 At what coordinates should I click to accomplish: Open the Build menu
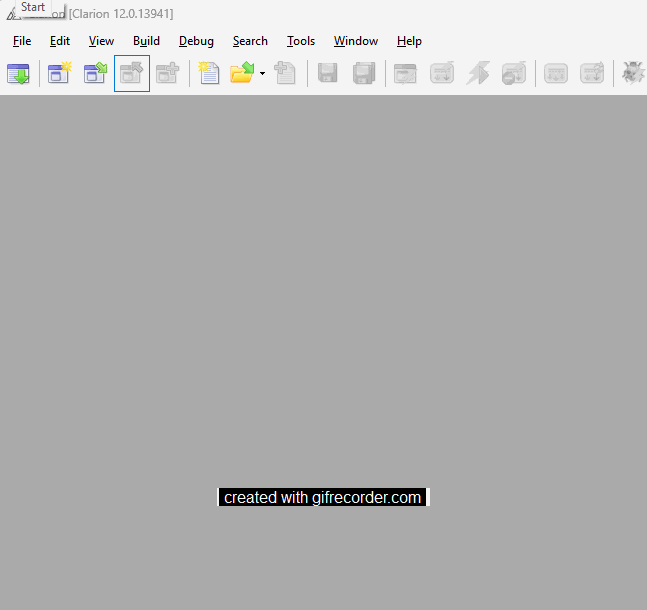146,41
